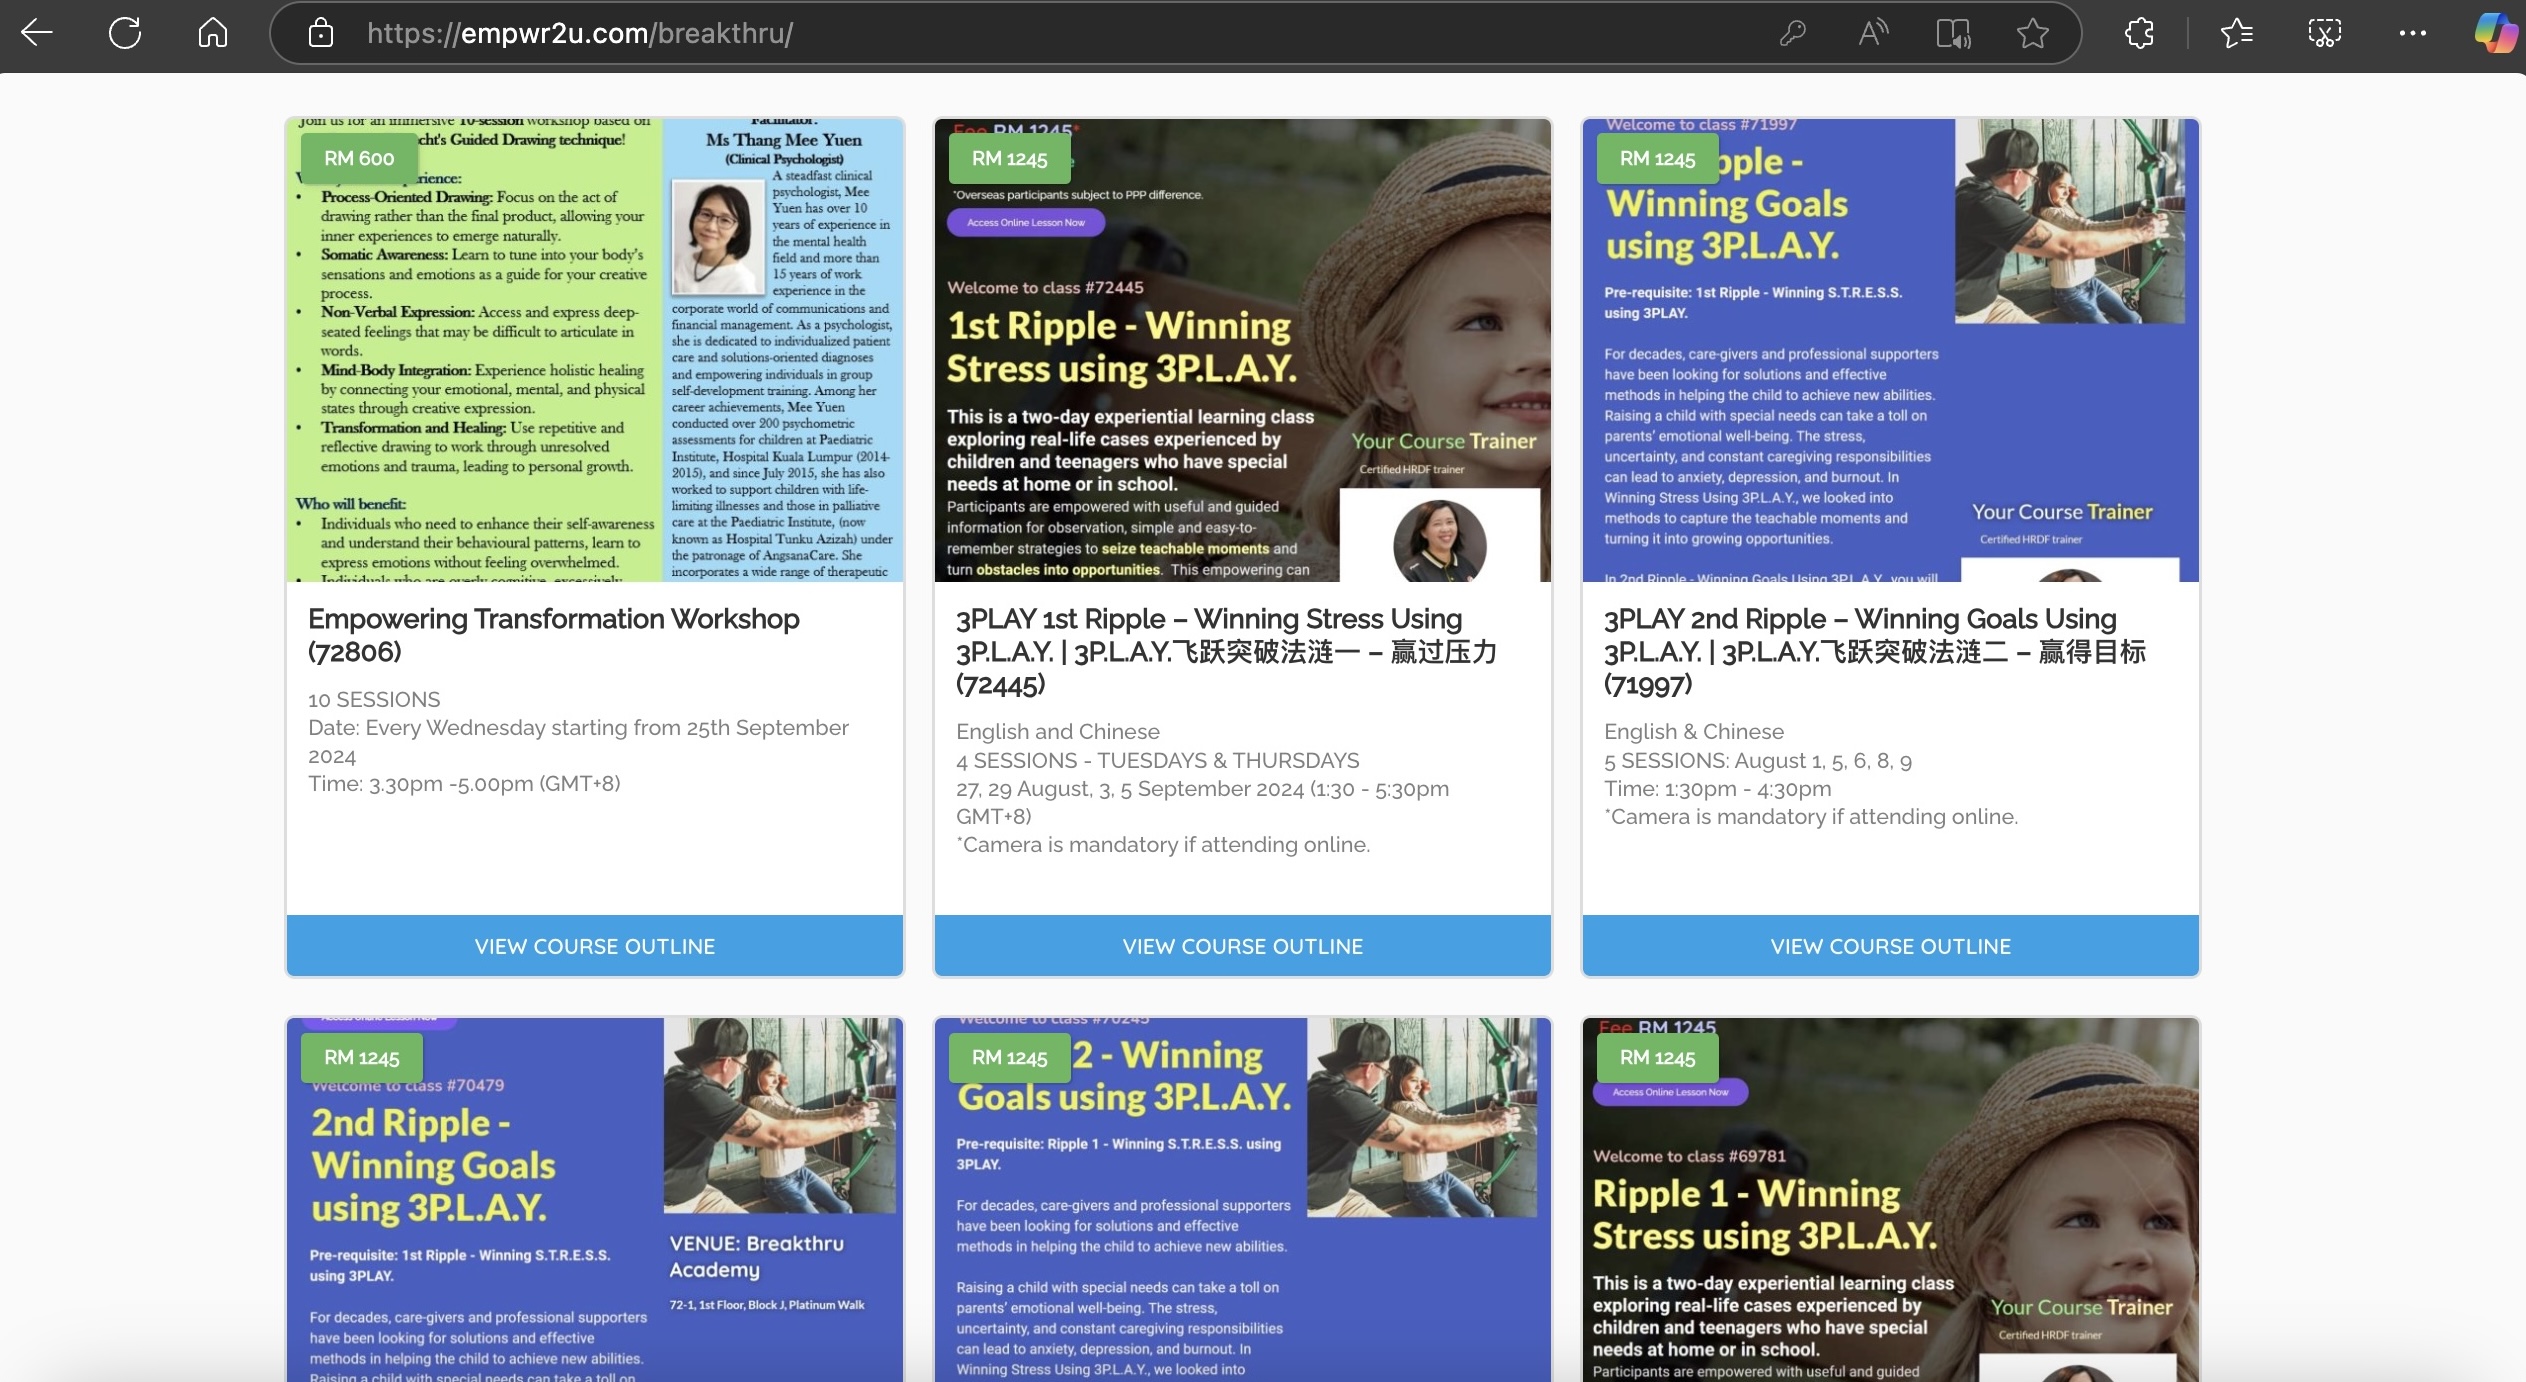
Task: Activate Read Aloud icon
Action: [1873, 33]
